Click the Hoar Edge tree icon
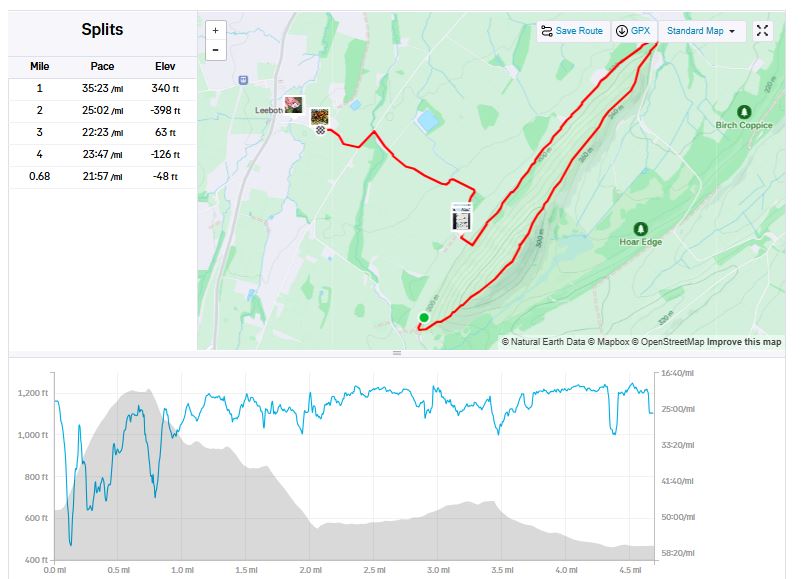Image resolution: width=805 pixels, height=579 pixels. (x=641, y=228)
